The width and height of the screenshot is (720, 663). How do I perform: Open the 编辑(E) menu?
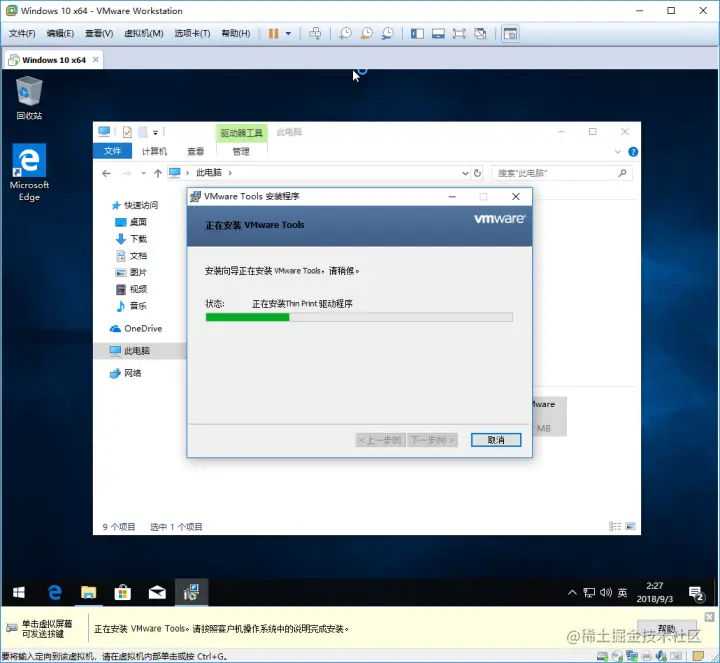coord(60,34)
